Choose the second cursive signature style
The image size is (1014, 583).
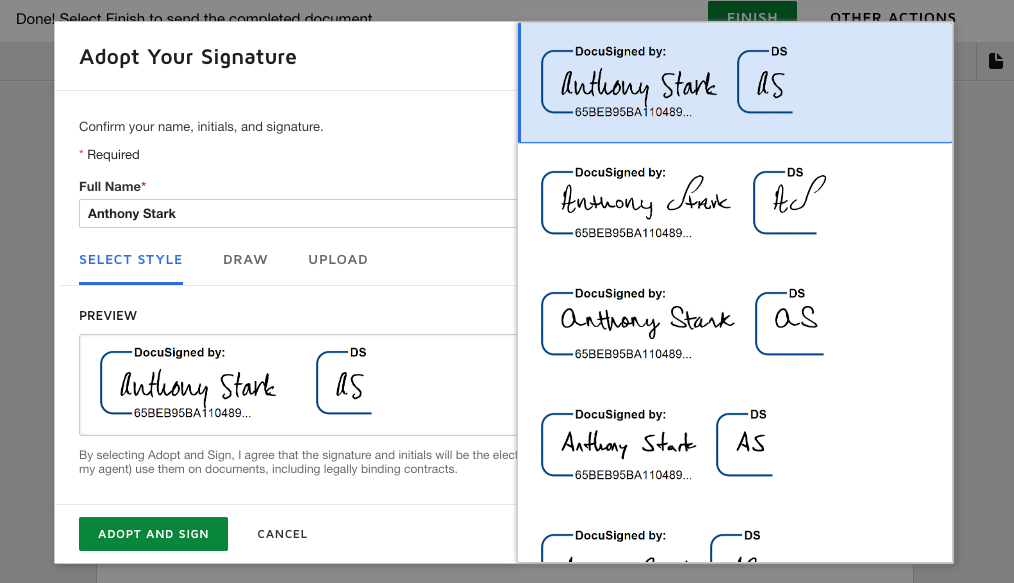[644, 203]
